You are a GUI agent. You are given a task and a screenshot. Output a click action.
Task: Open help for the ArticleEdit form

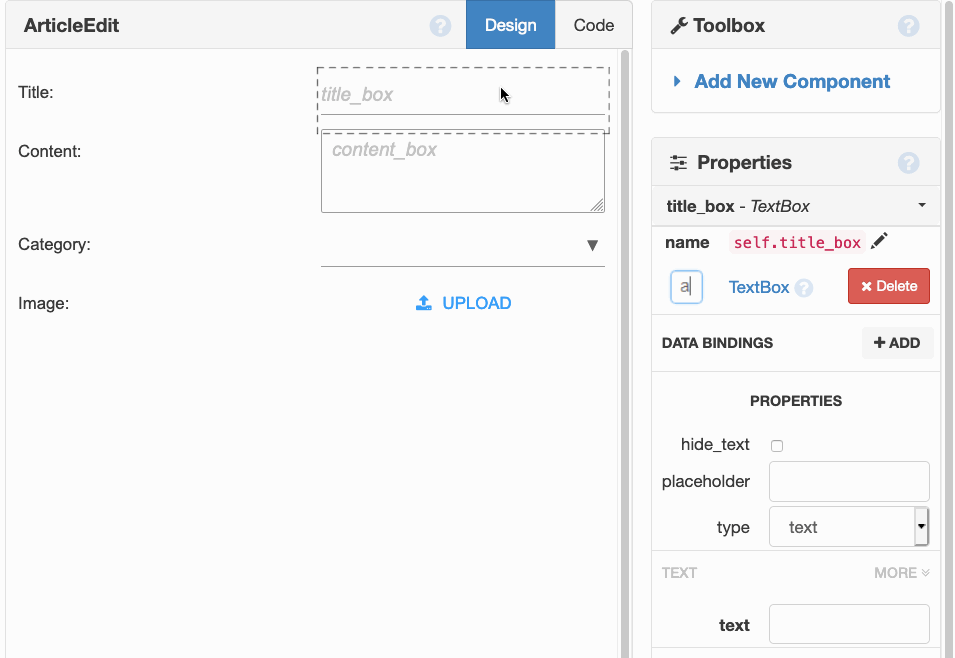(440, 26)
